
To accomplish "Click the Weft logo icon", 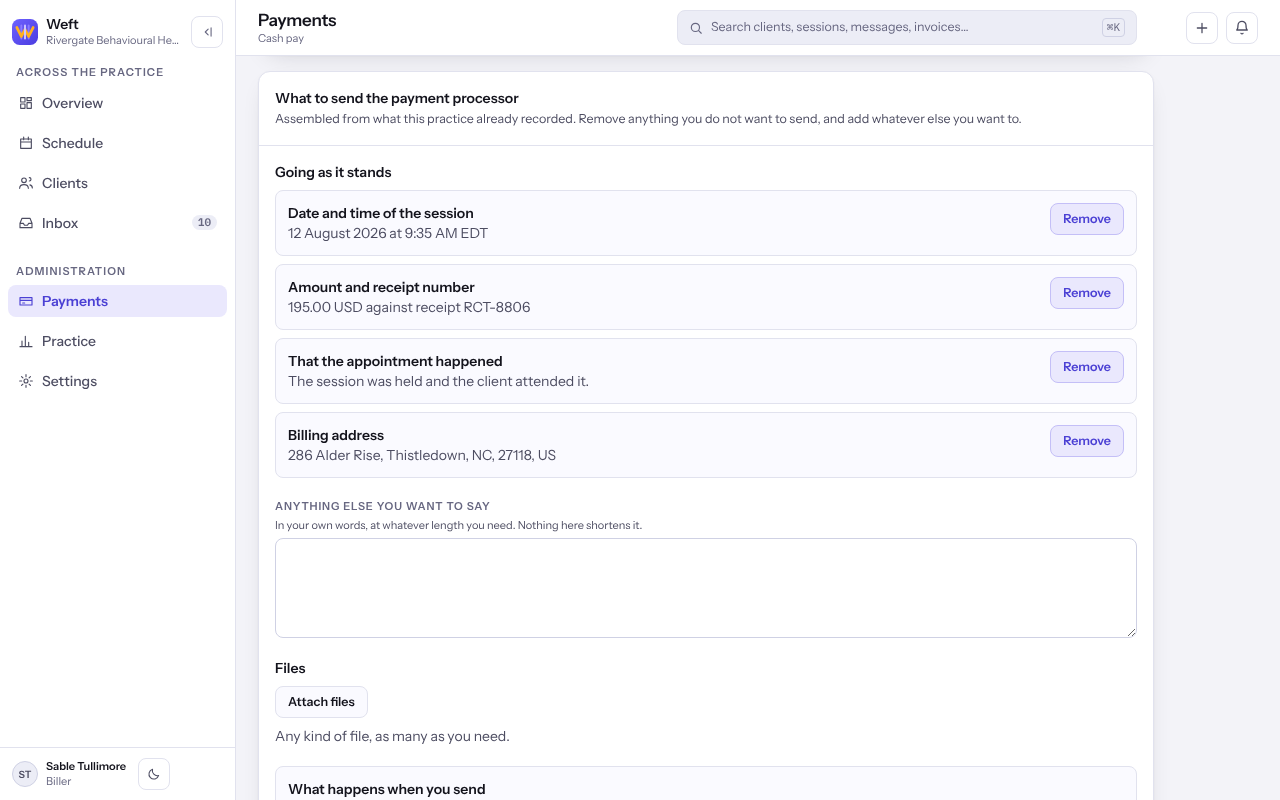I will point(25,32).
